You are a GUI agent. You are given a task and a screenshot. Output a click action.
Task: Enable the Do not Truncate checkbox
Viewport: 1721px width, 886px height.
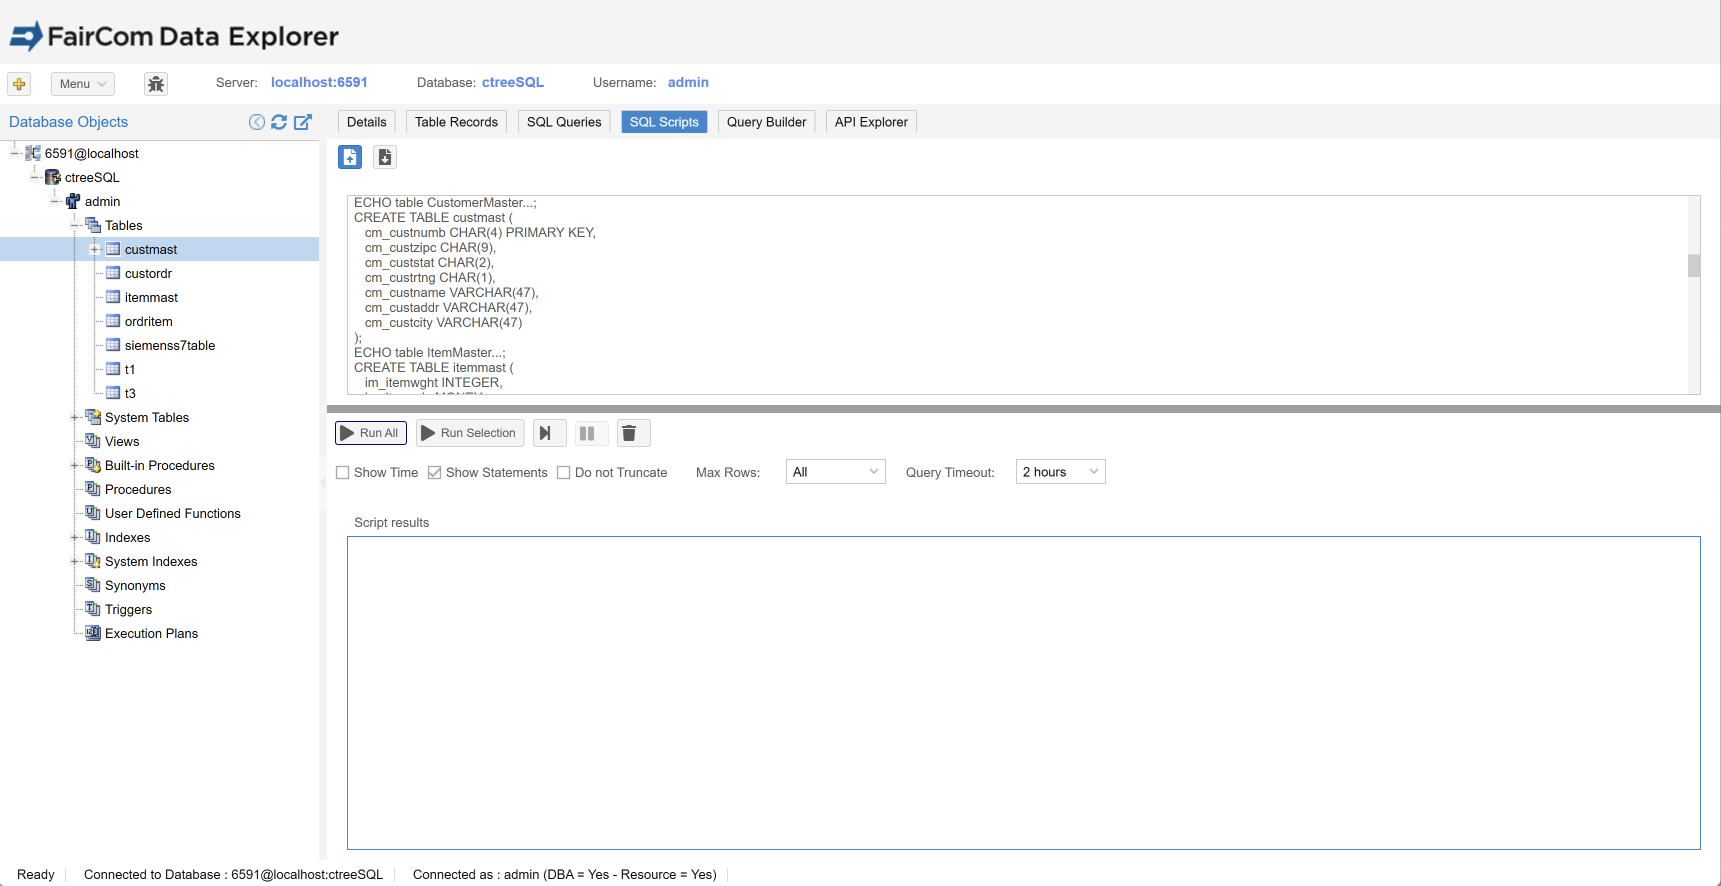(x=564, y=473)
